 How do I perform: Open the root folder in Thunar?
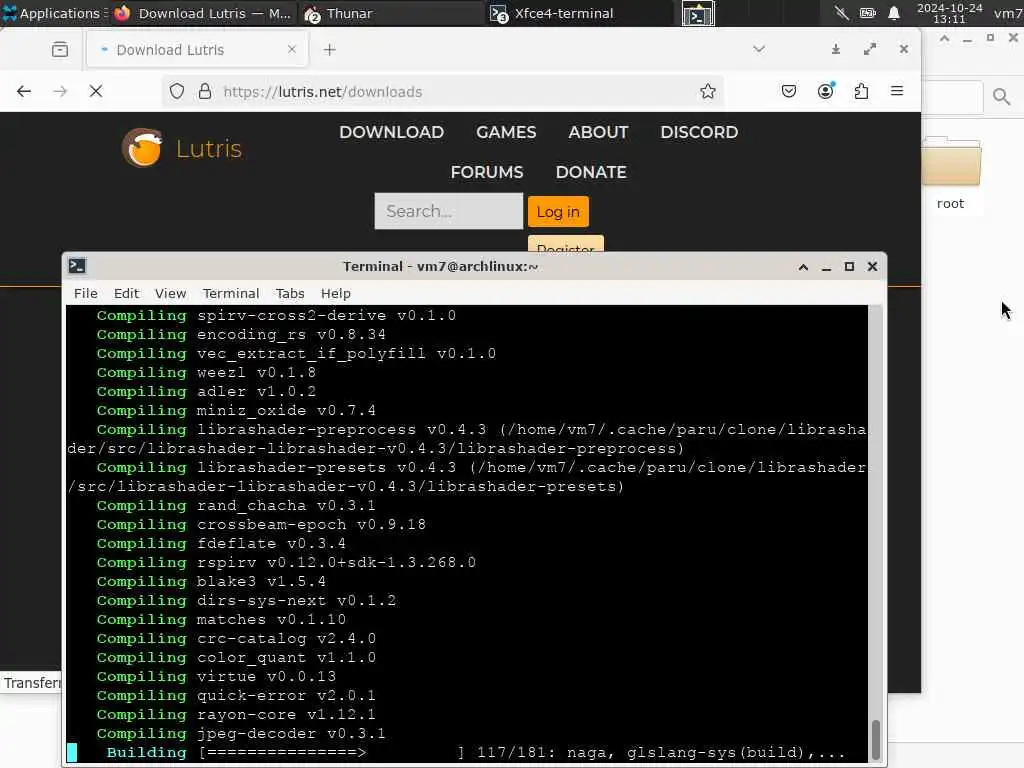(x=950, y=174)
